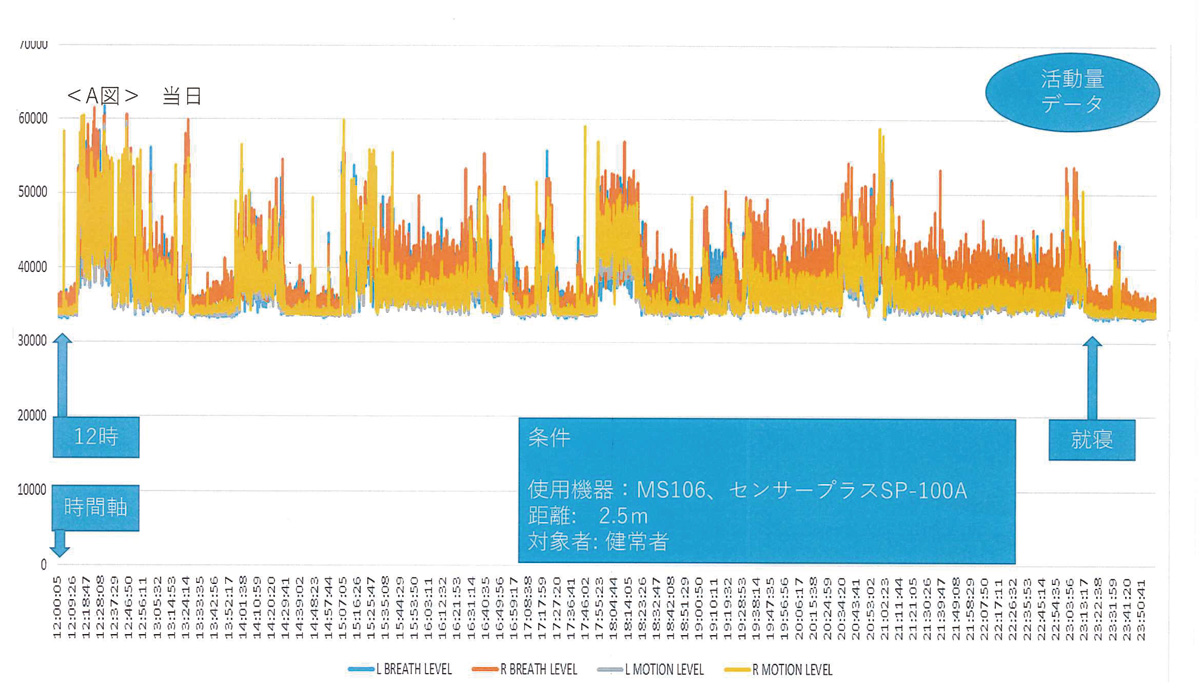The width and height of the screenshot is (1200, 700).
Task: Click the 30000 y-axis label
Action: pos(33,341)
